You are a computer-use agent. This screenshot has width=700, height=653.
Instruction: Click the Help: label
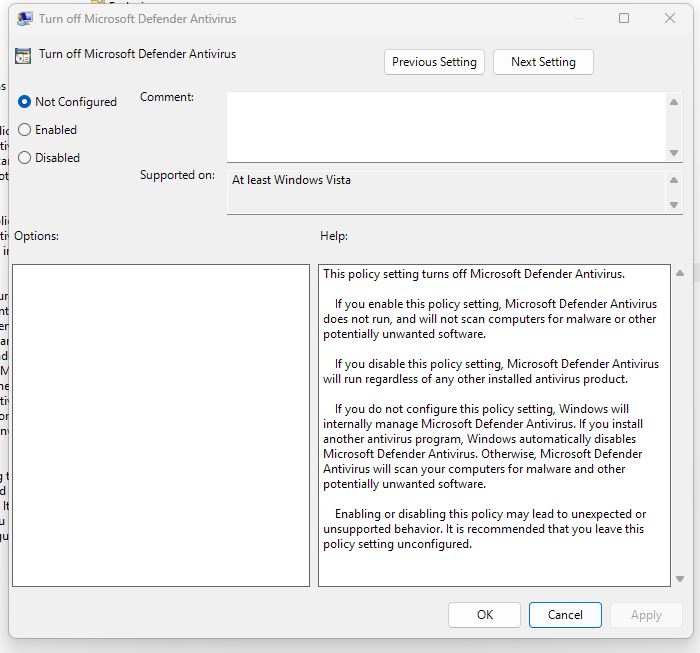333,236
